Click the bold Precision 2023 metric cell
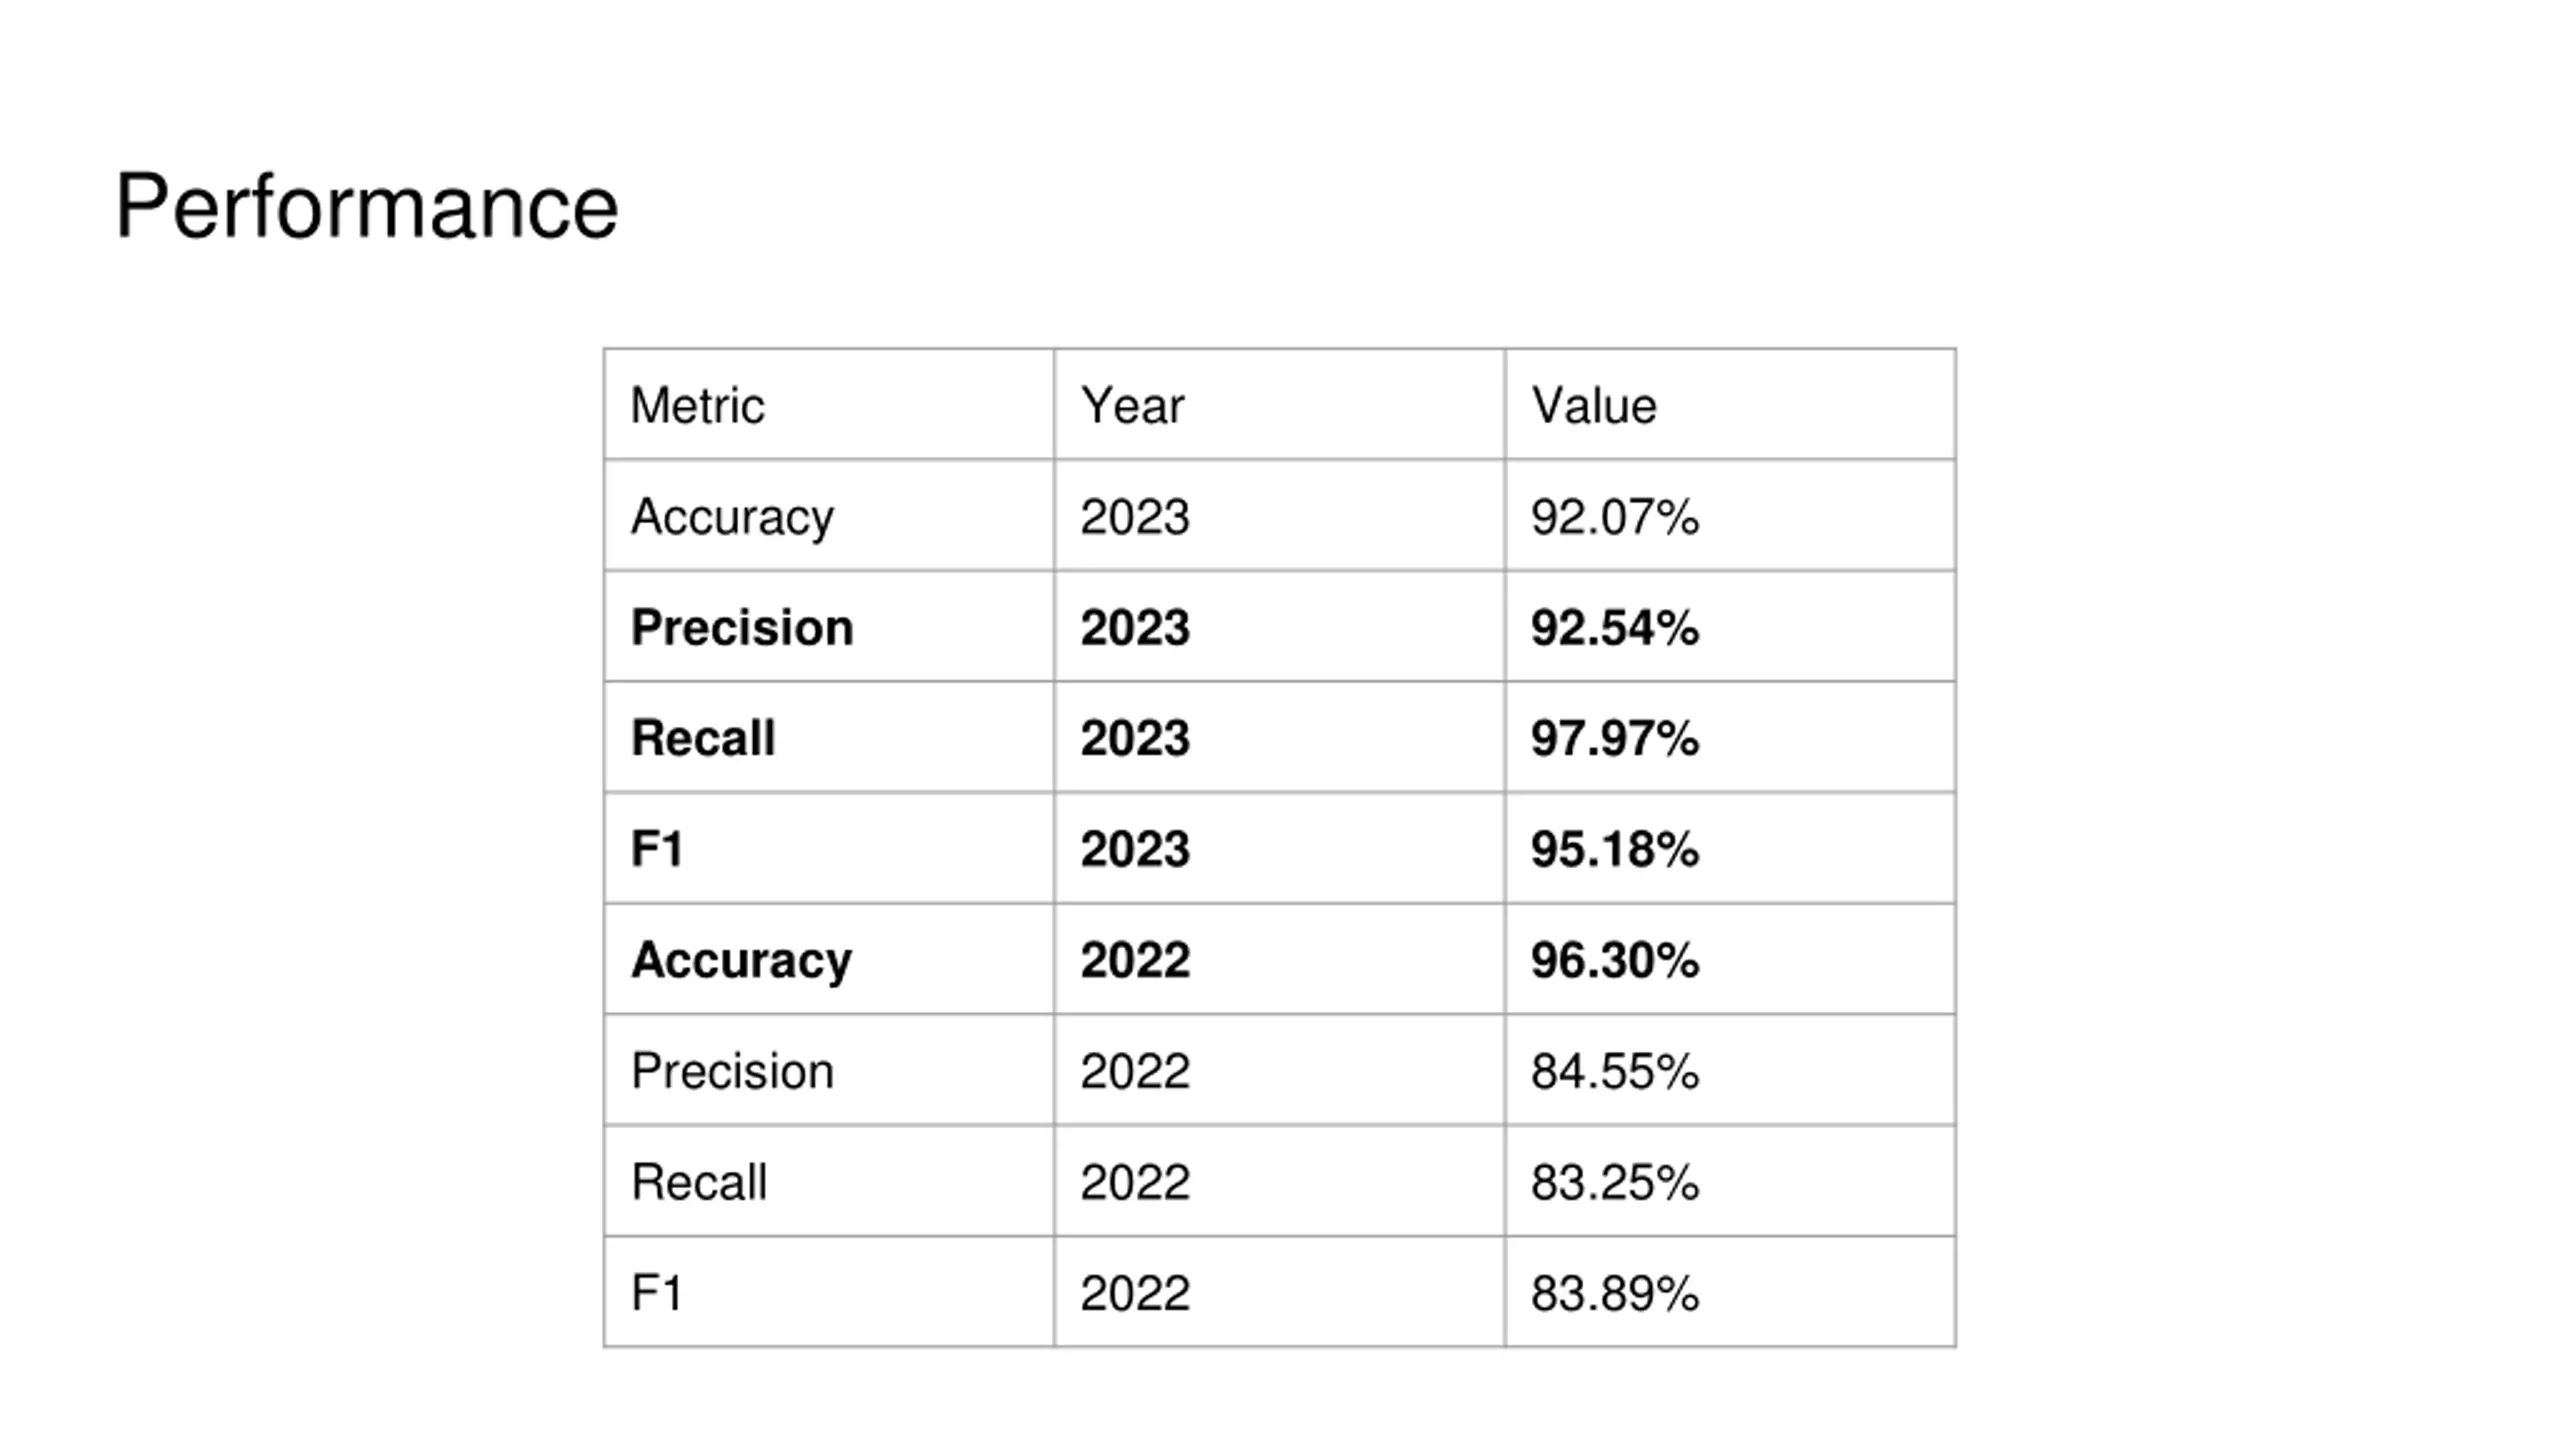2560x1440 pixels. [x=828, y=626]
